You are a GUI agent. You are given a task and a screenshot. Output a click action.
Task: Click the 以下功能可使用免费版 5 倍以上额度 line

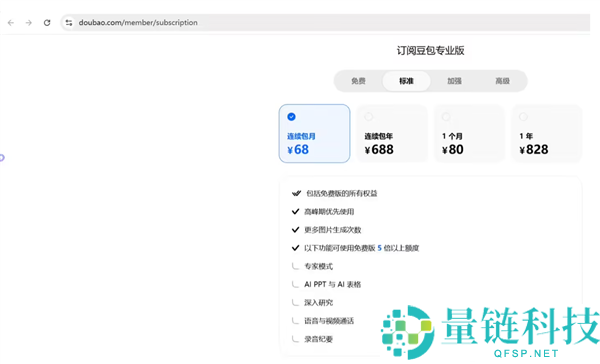click(x=362, y=248)
